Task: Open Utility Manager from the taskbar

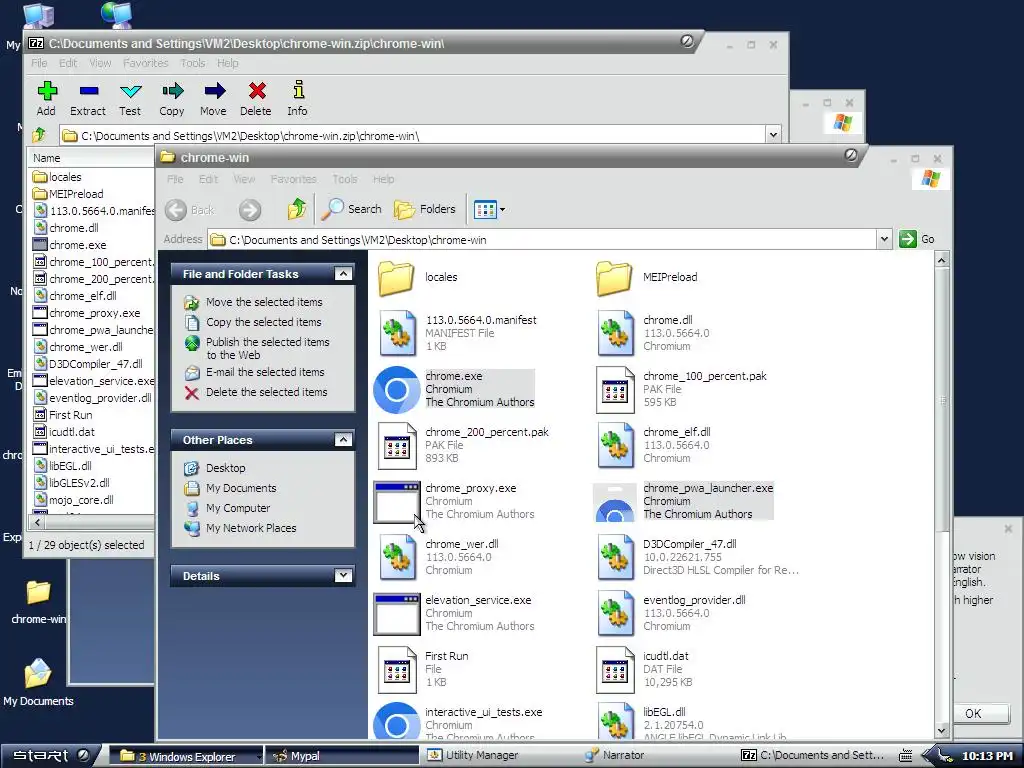Action: pyautogui.click(x=482, y=755)
